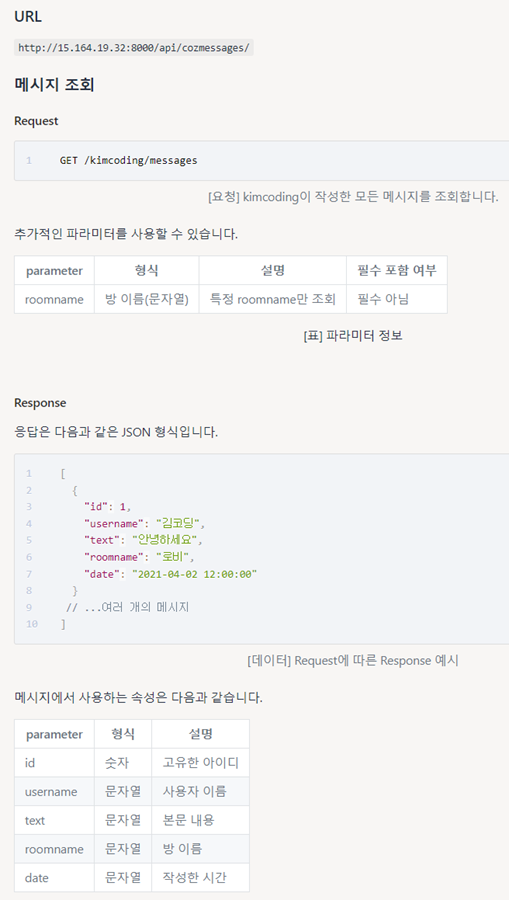Select the 'URL' heading
Image resolution: width=509 pixels, height=900 pixels.
[x=28, y=17]
